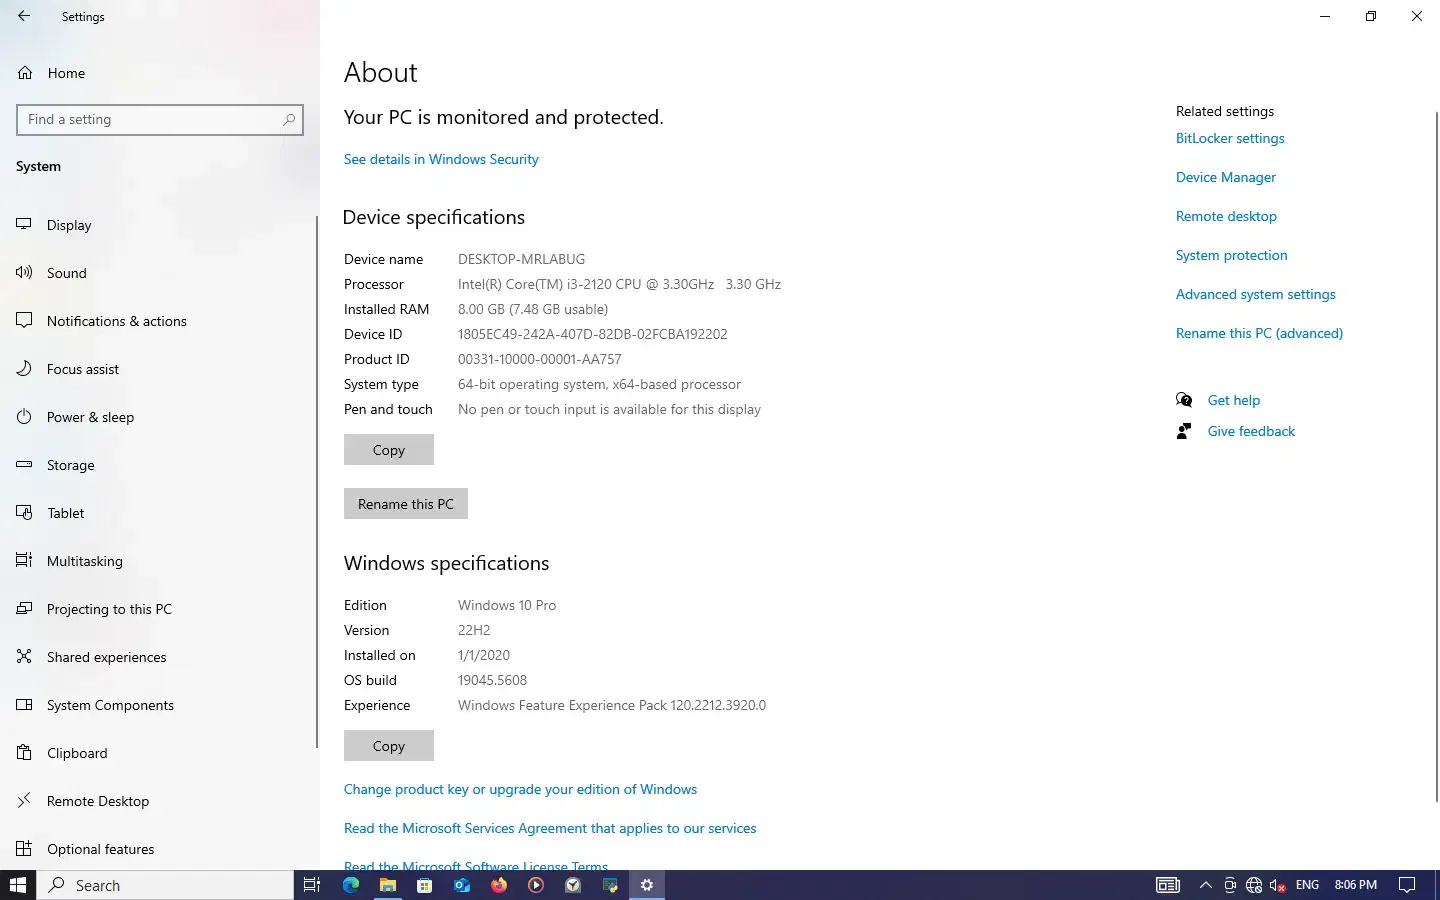Switch input language via ENG indicator
Image resolution: width=1440 pixels, height=900 pixels.
[x=1307, y=885]
